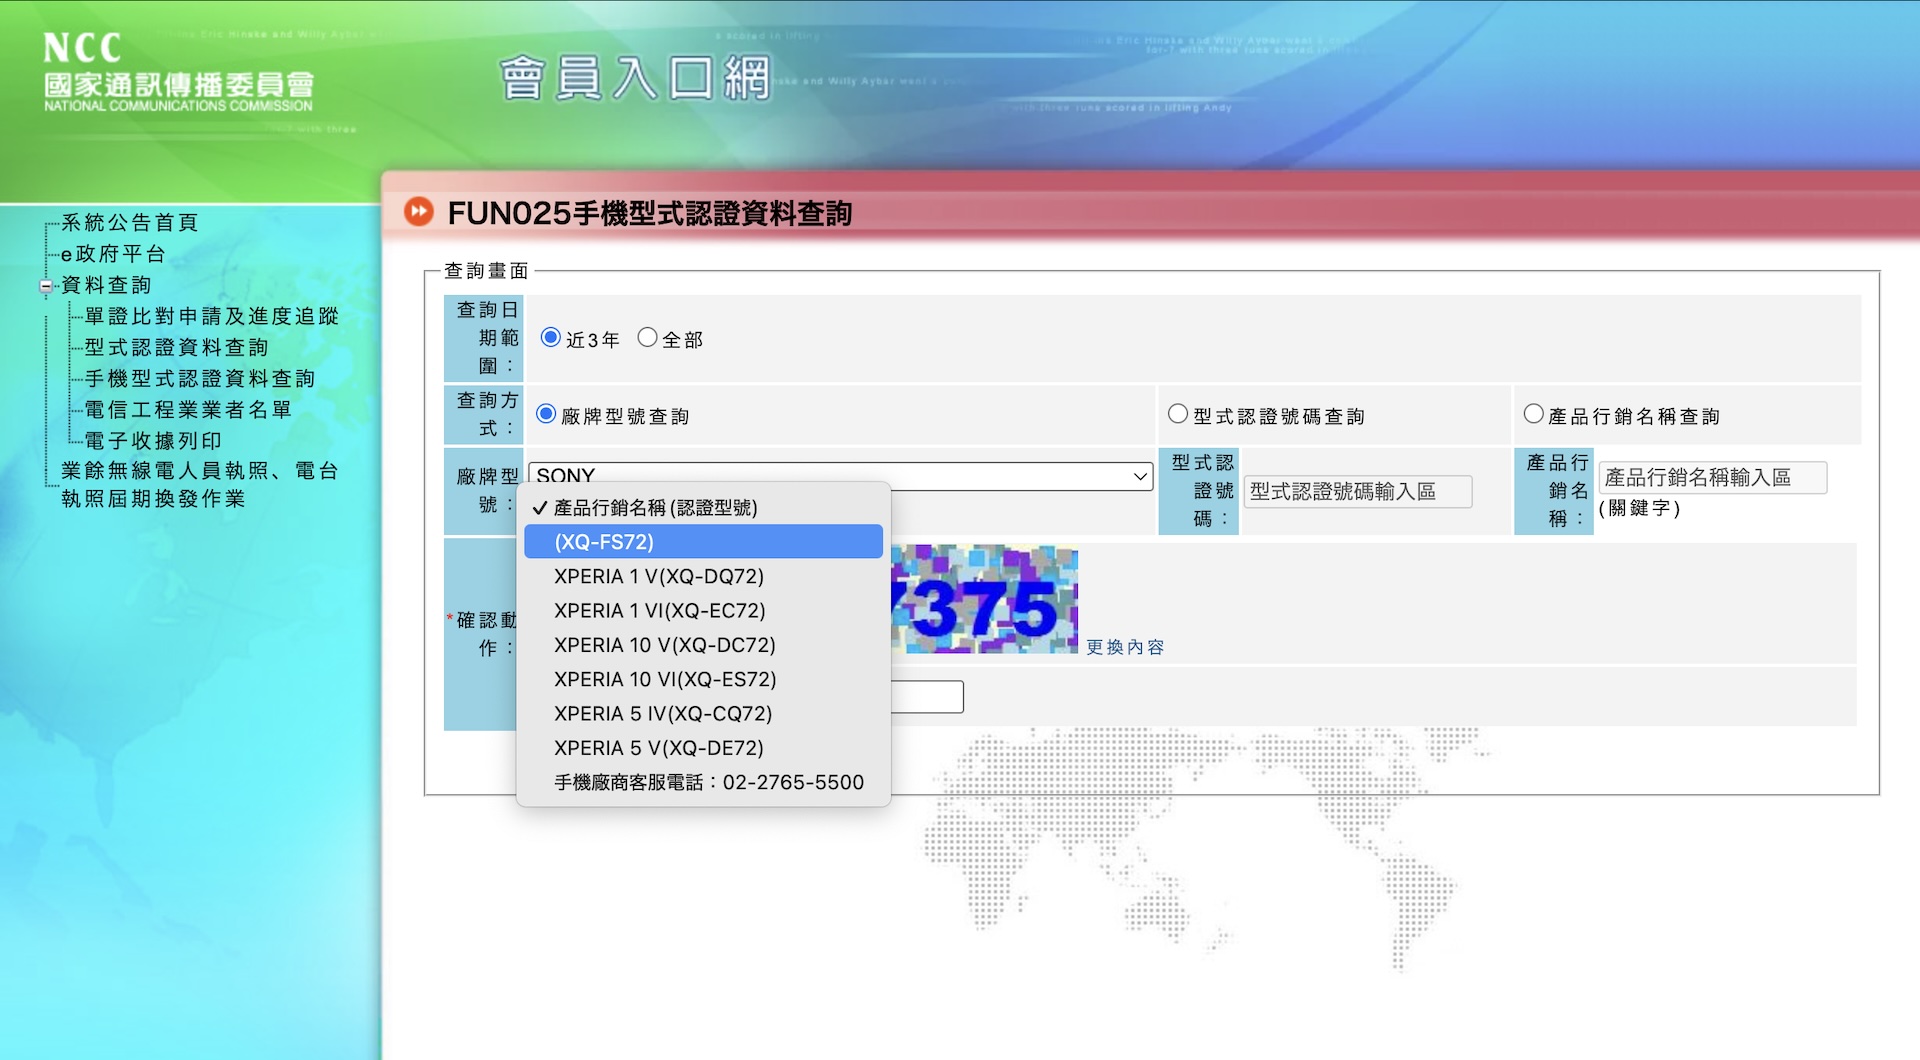Collapse the 資料查詢 tree node
This screenshot has height=1060, width=1920.
click(46, 286)
